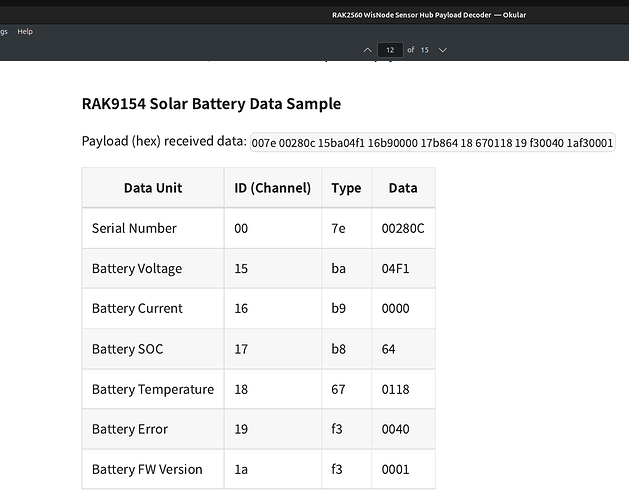Click the RAK9154 Solar Battery Data Sample heading

click(211, 104)
